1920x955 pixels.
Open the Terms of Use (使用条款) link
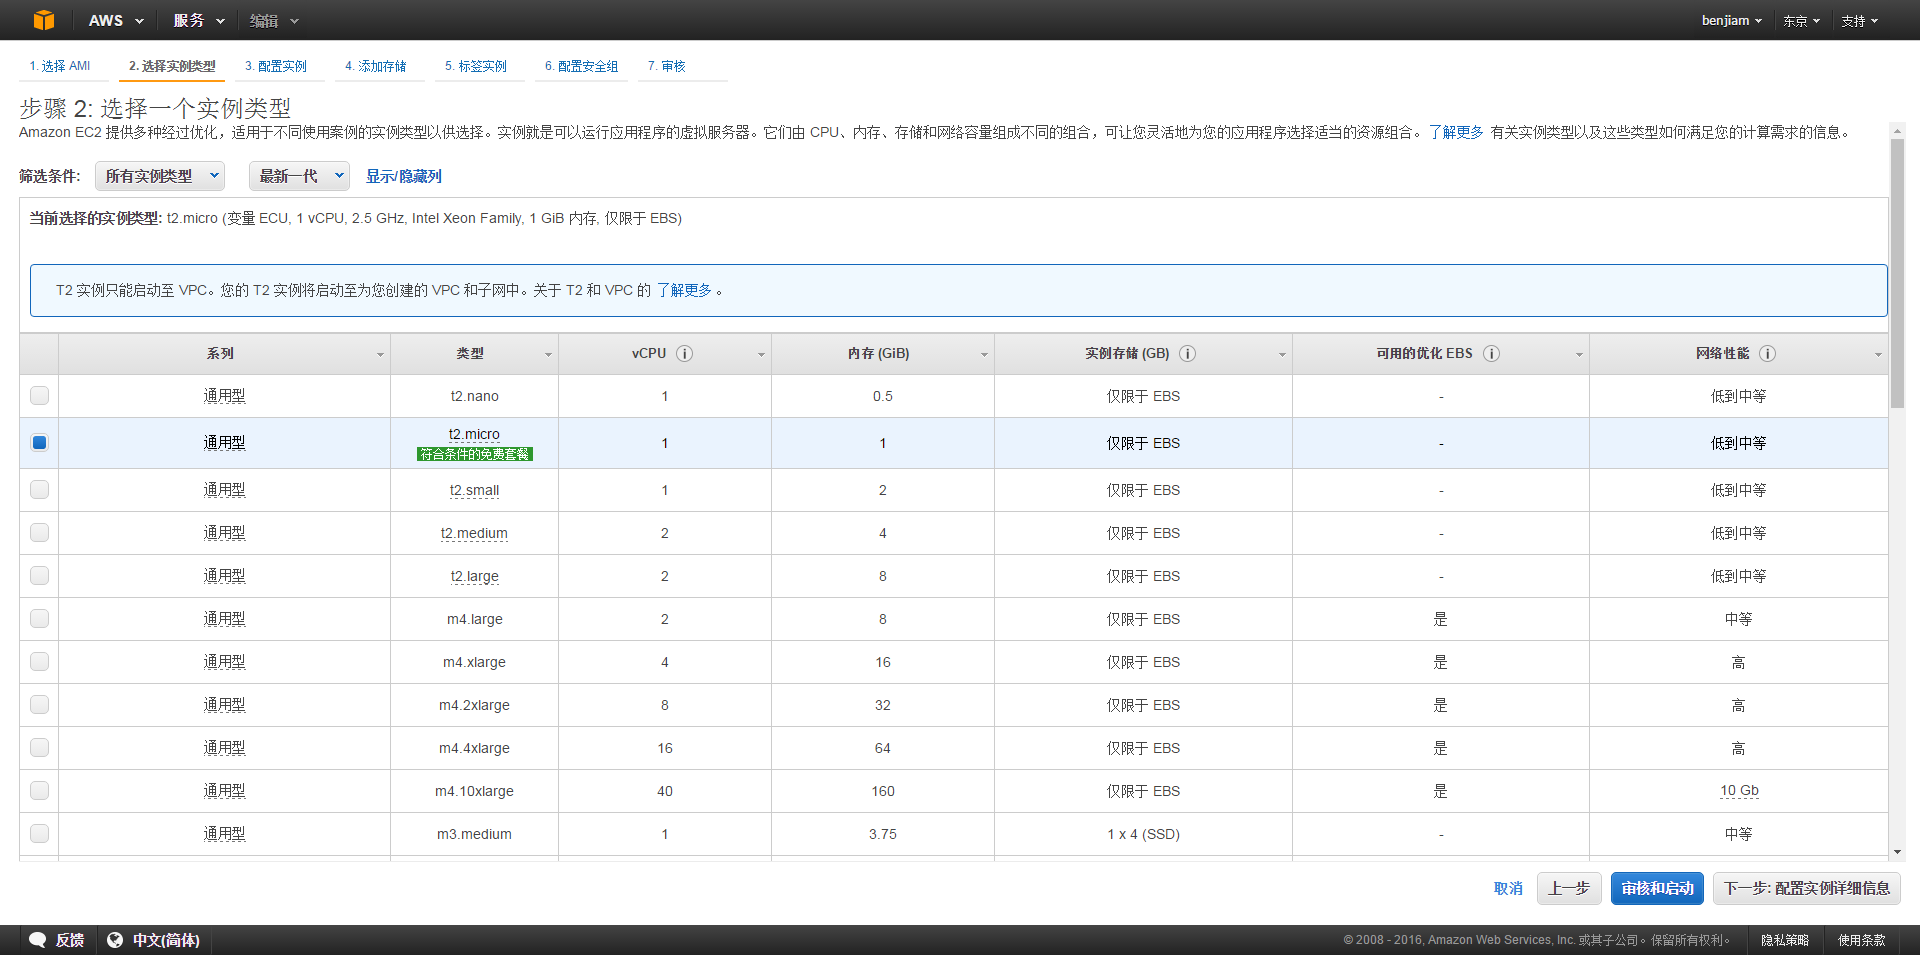[1862, 940]
